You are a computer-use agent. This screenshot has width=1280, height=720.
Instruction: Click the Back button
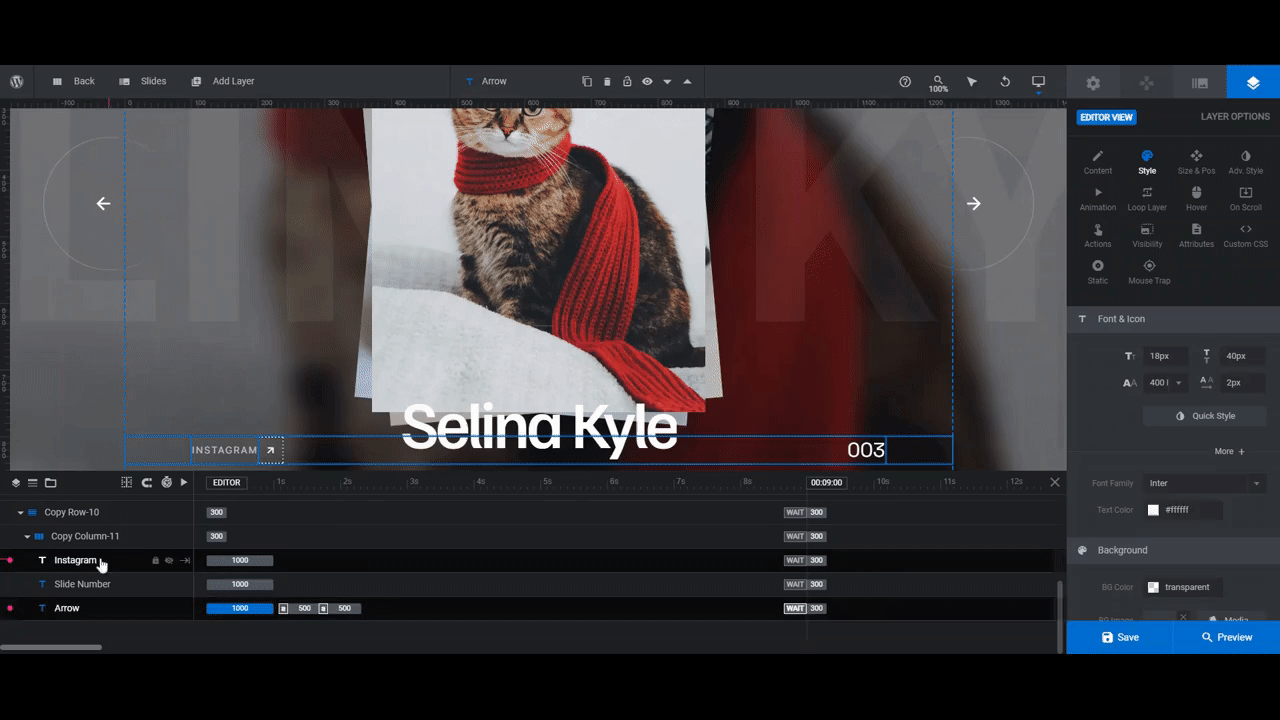pyautogui.click(x=73, y=81)
